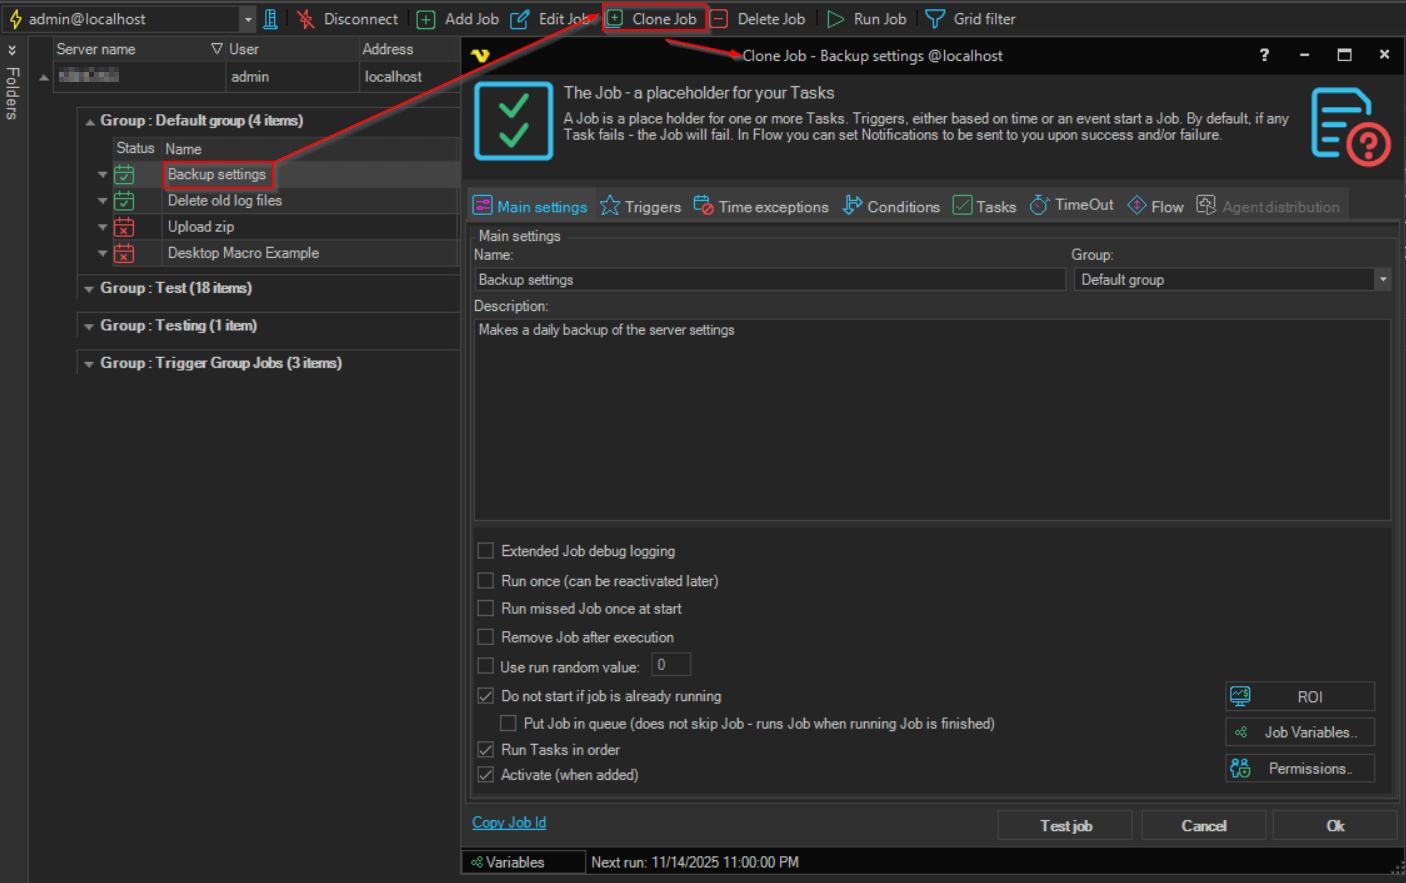Open the Grid filter funnel icon
Image resolution: width=1406 pixels, height=883 pixels.
coord(935,19)
